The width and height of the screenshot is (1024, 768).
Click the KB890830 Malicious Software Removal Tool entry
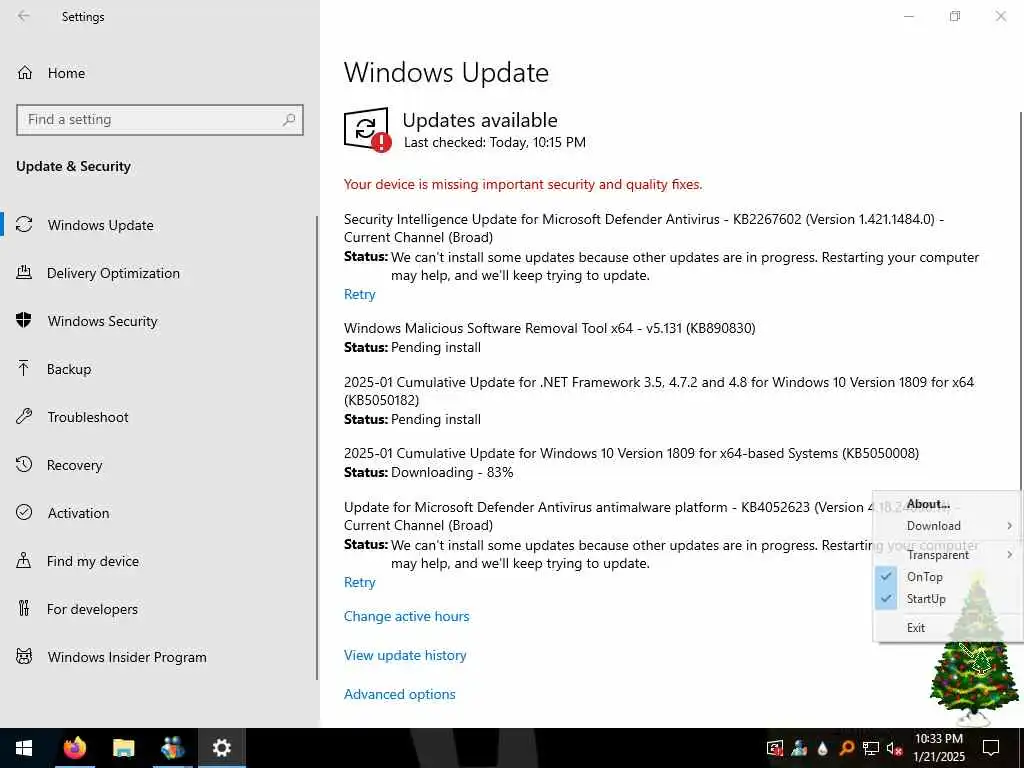[x=549, y=328]
